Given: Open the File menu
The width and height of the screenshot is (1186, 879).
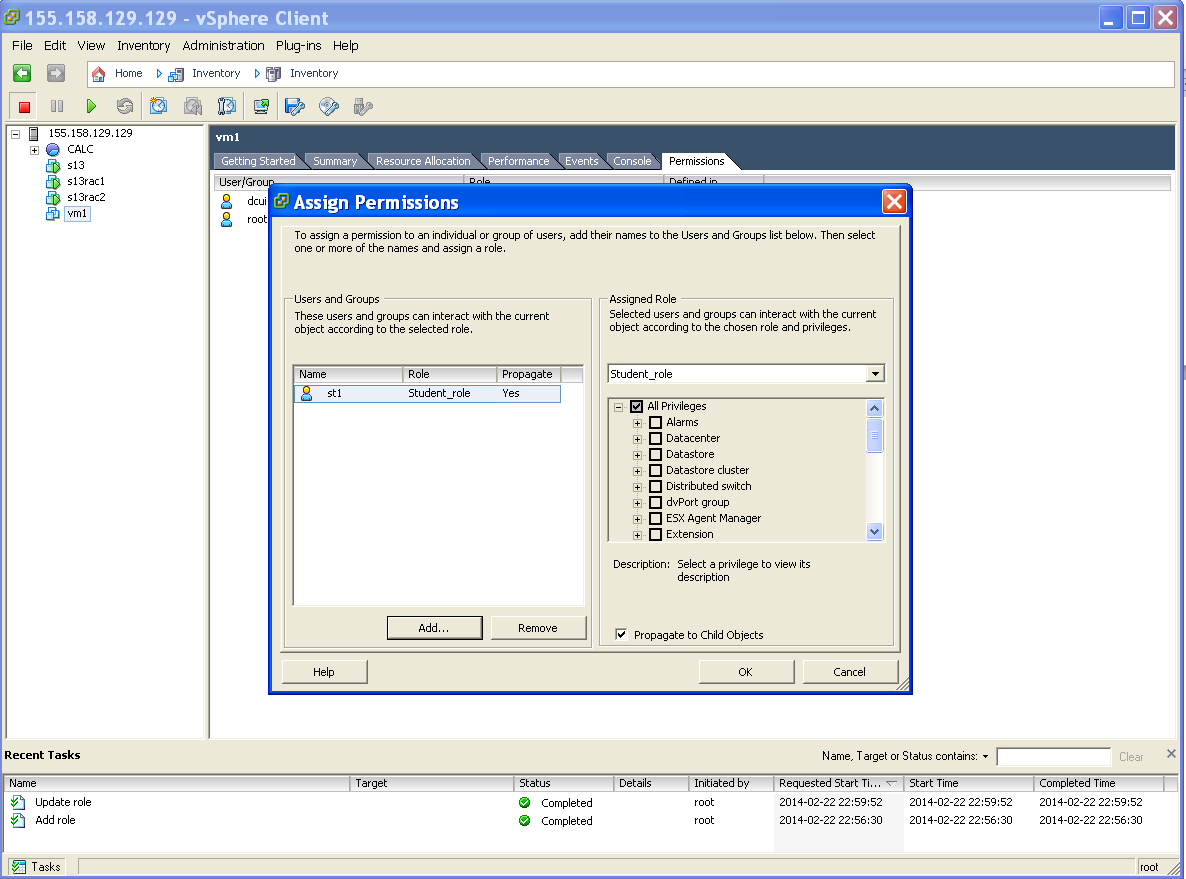Looking at the screenshot, I should click(x=22, y=45).
